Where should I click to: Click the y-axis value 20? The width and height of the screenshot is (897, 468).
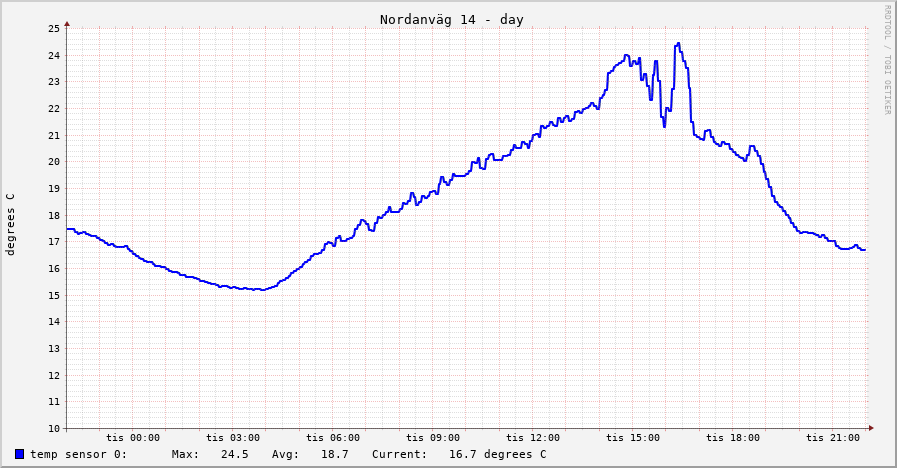tap(54, 162)
